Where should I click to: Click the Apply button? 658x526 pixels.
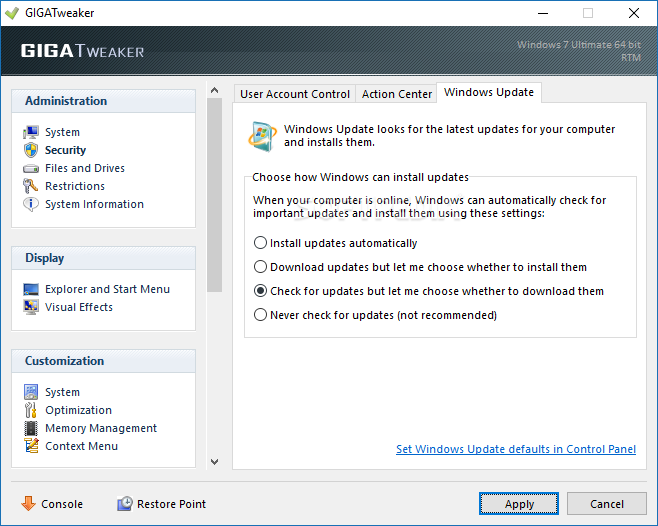pos(519,504)
